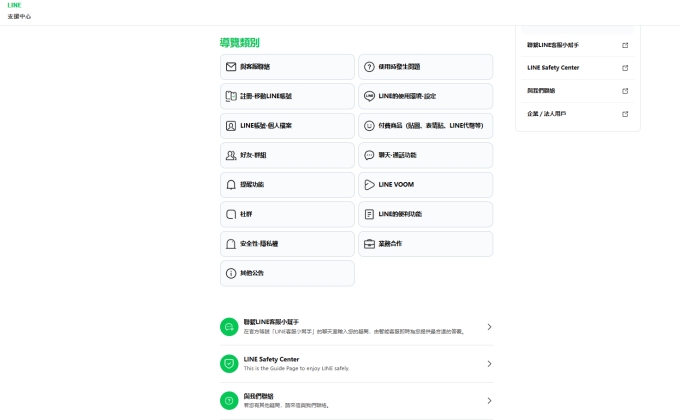Viewport: 680px width, 420px height.
Task: Open the LINE VOOM category
Action: [x=425, y=185]
